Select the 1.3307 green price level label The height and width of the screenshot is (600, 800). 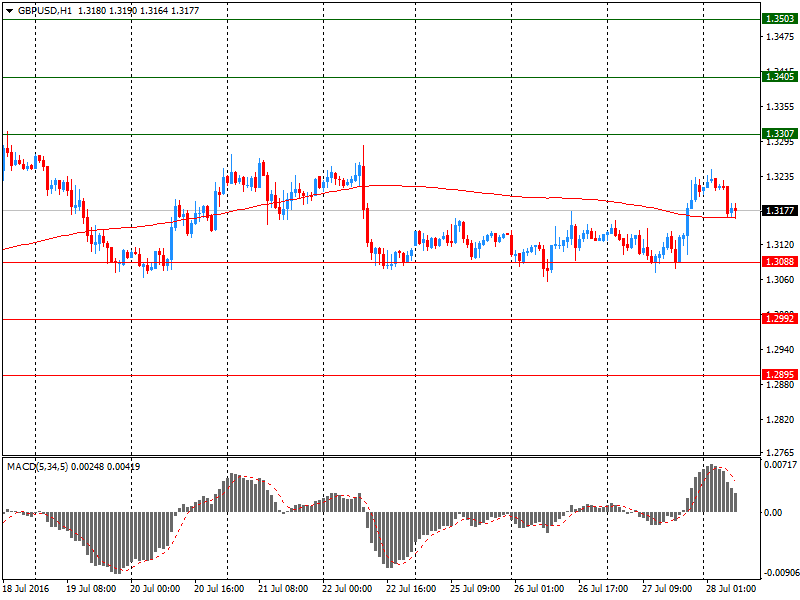[x=779, y=134]
